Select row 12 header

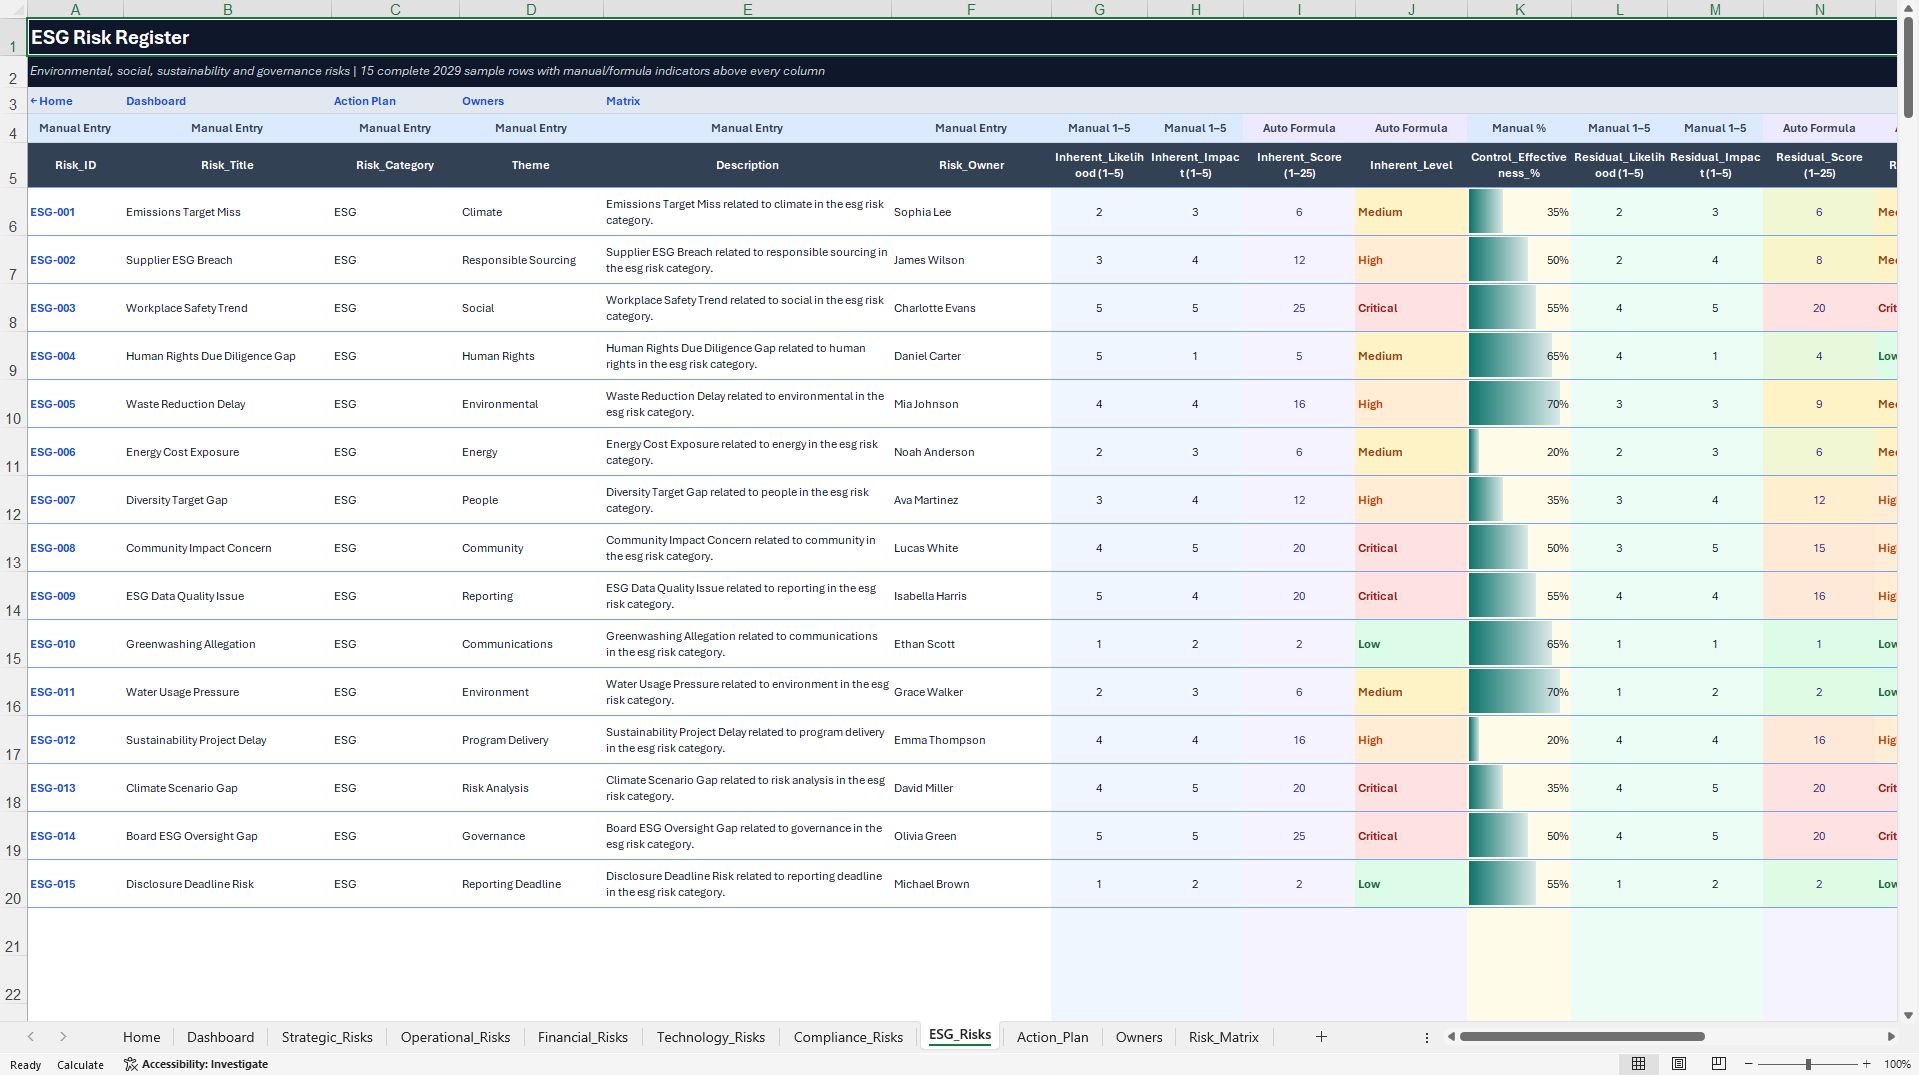[13, 500]
